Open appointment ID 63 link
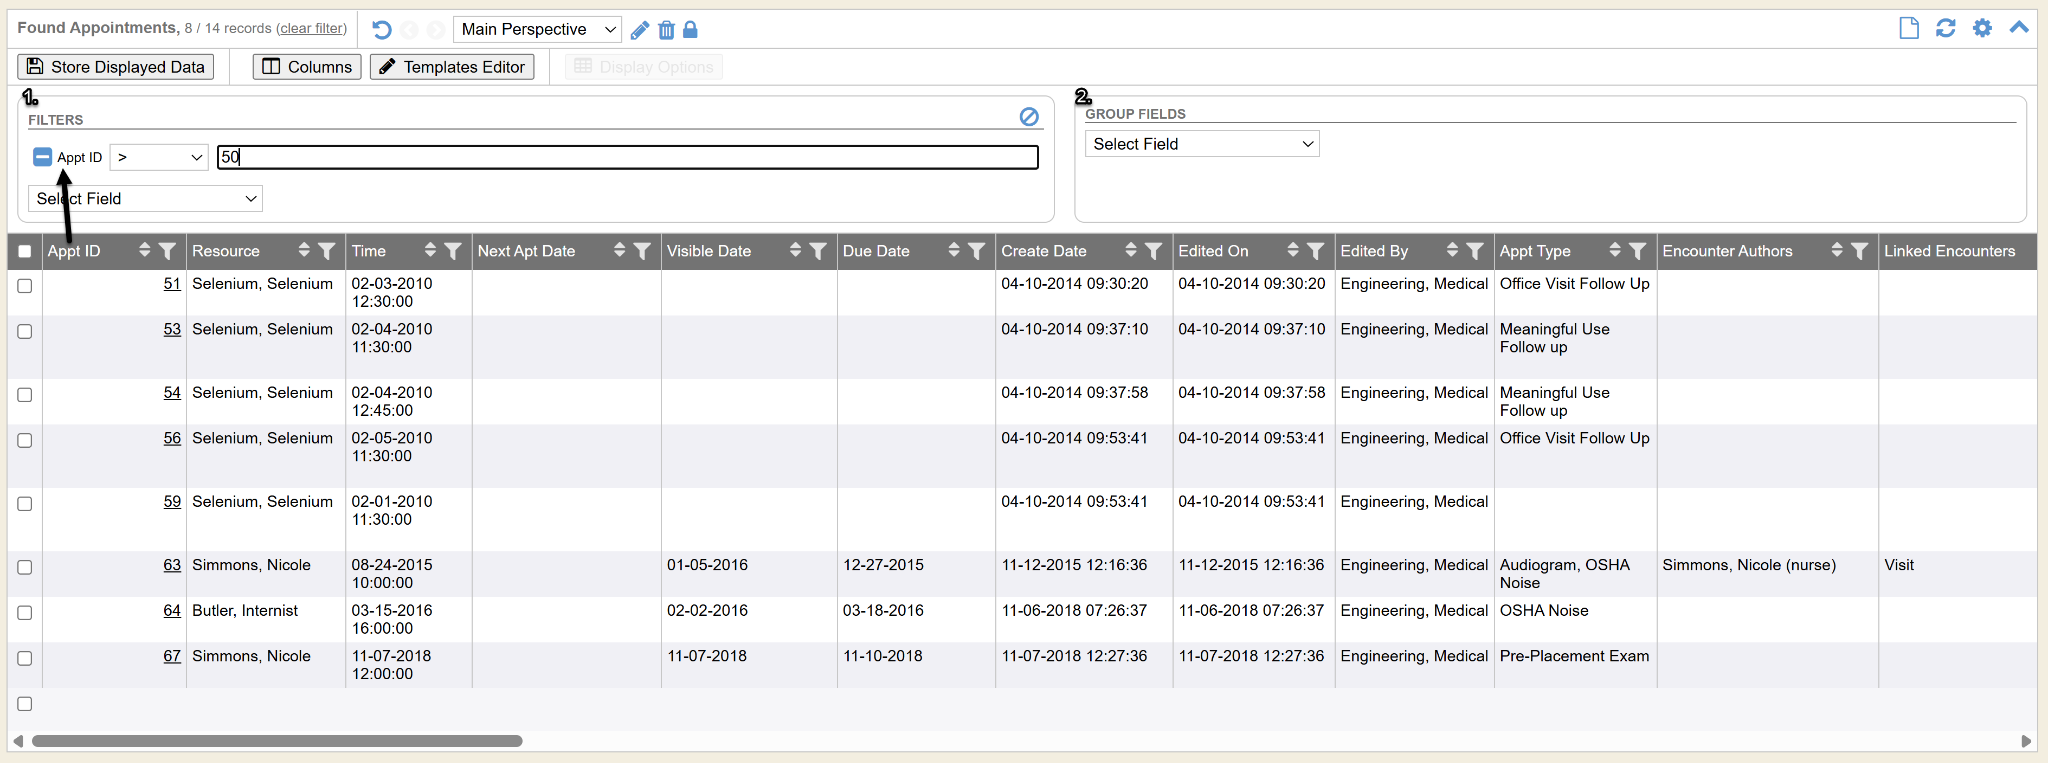 click(172, 565)
